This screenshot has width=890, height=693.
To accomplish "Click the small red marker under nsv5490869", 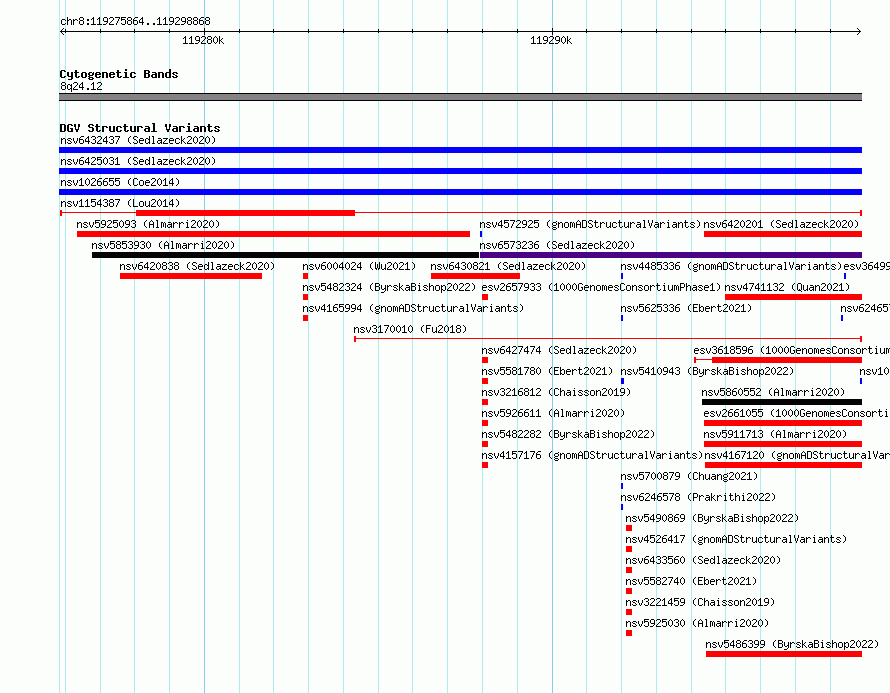I will click(629, 528).
